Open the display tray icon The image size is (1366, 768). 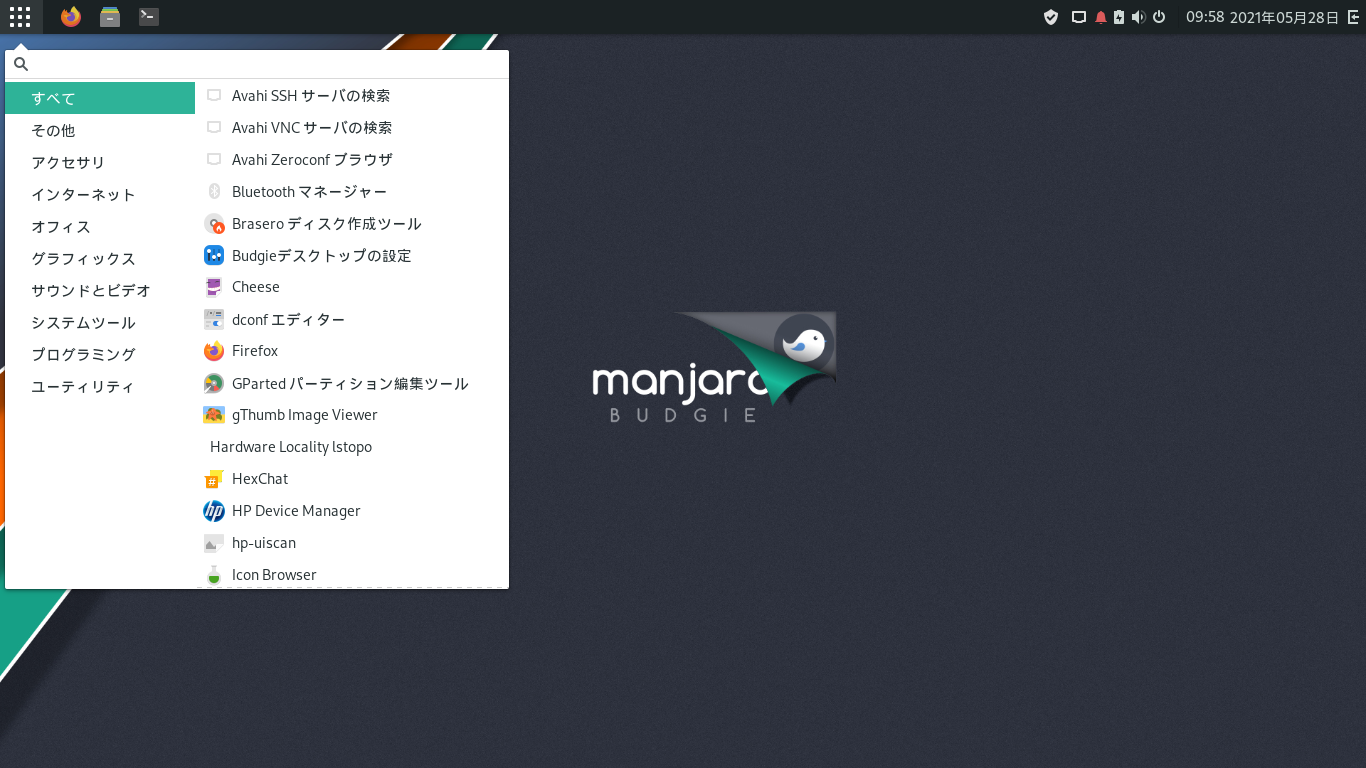[1079, 17]
